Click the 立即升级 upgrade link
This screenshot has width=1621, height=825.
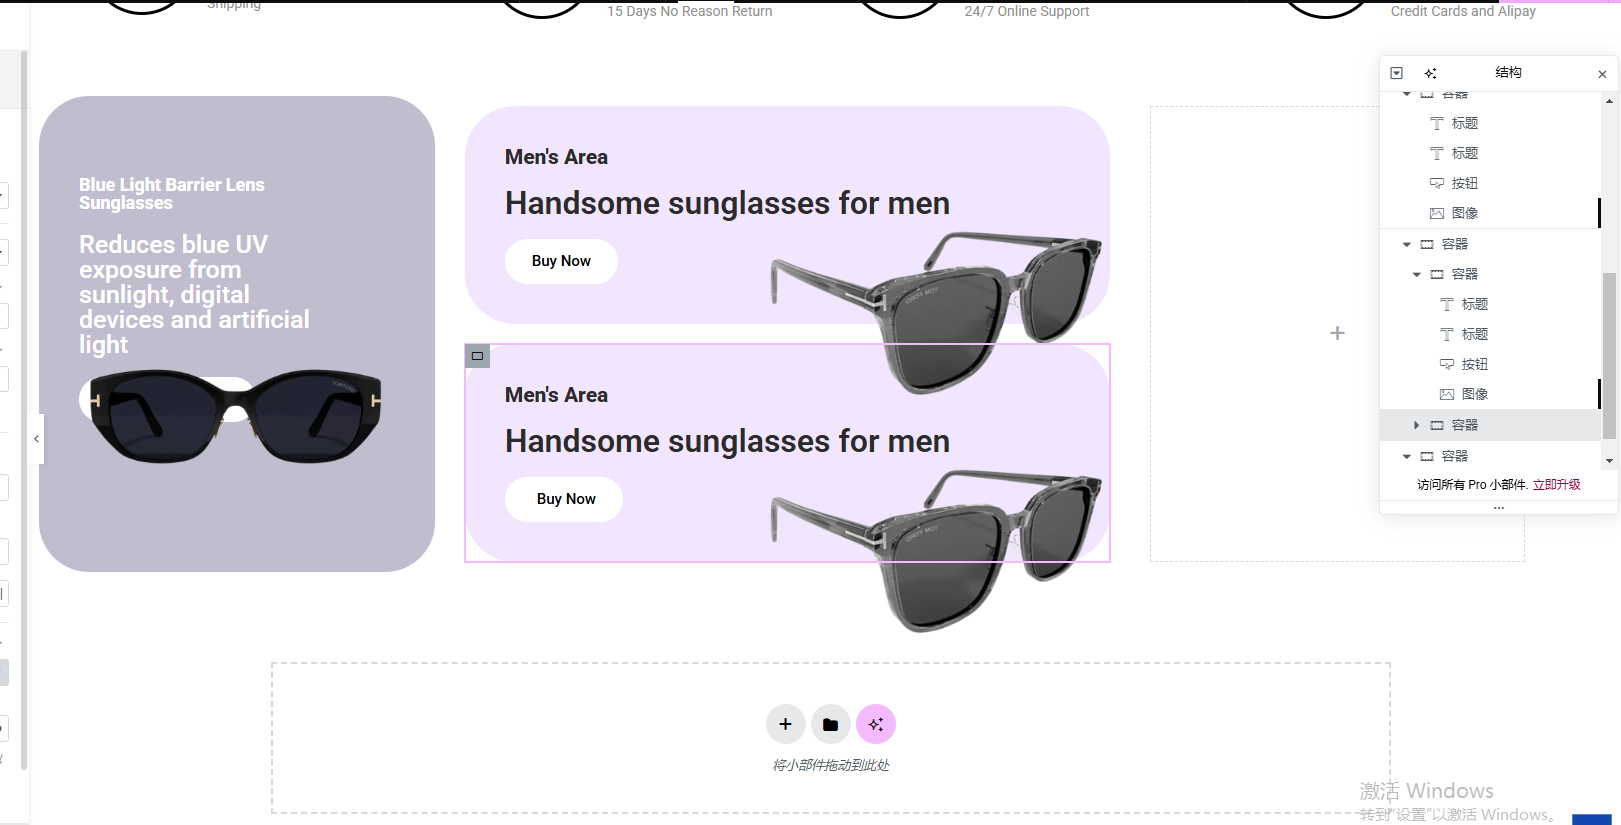click(1556, 485)
